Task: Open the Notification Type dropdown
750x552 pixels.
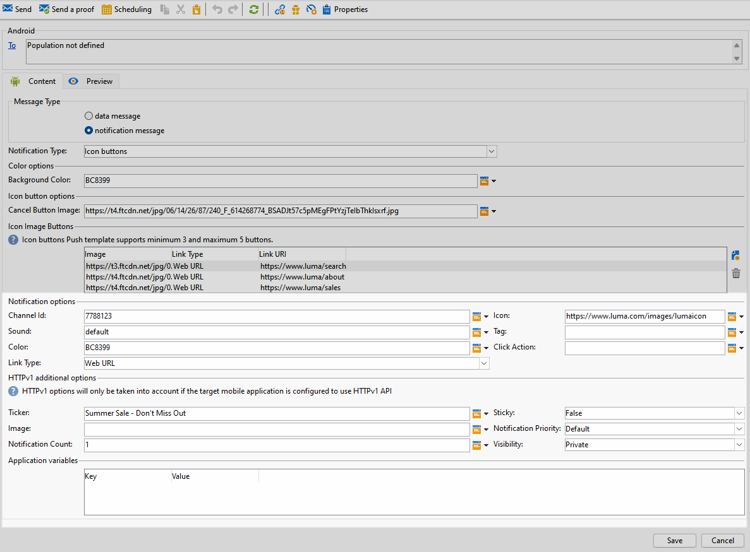Action: click(290, 151)
